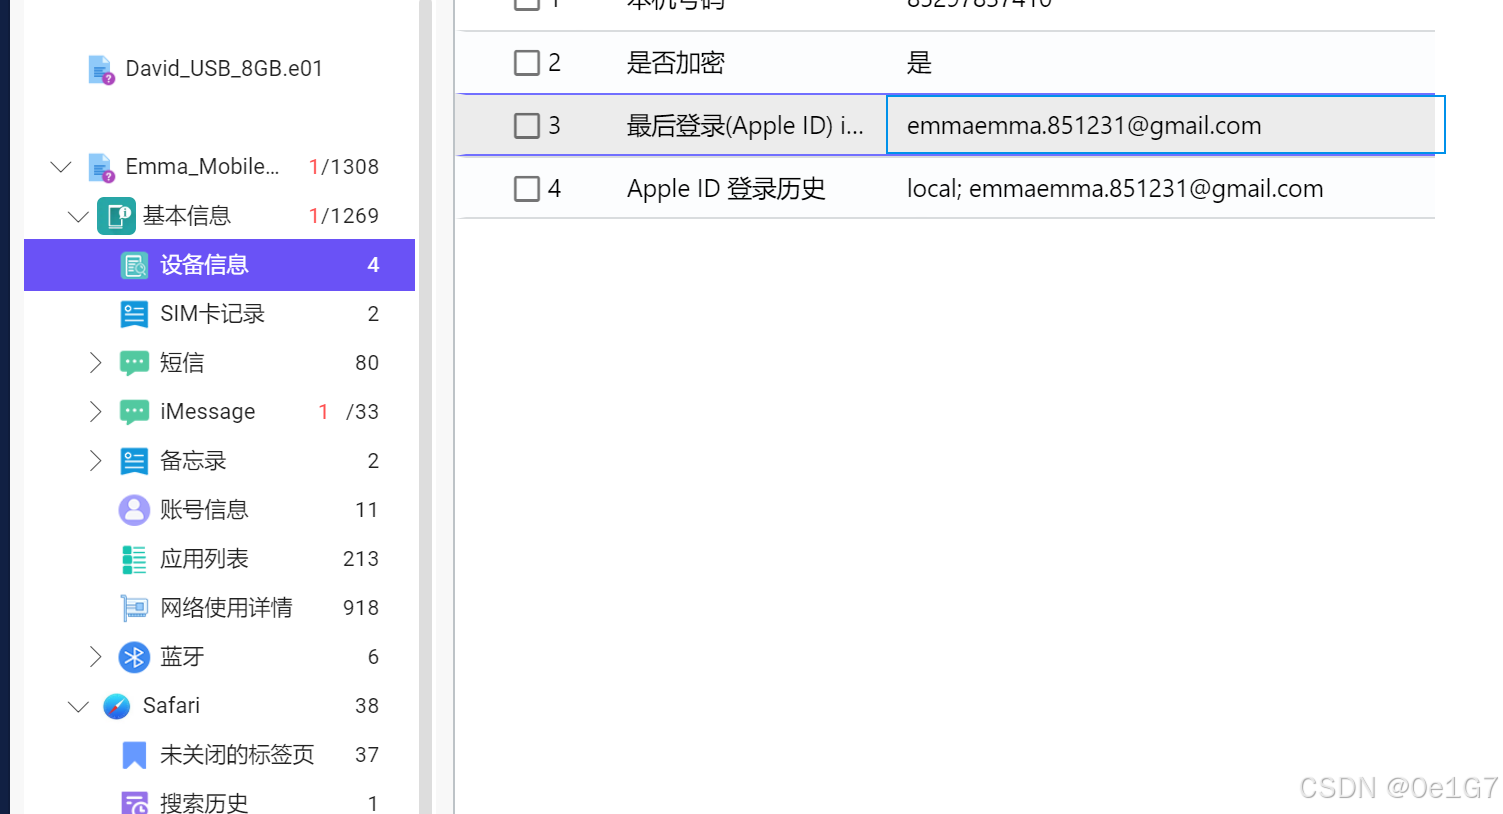Click the 未关闭的标签页 bookmark icon
The width and height of the screenshot is (1503, 814).
pos(134,755)
